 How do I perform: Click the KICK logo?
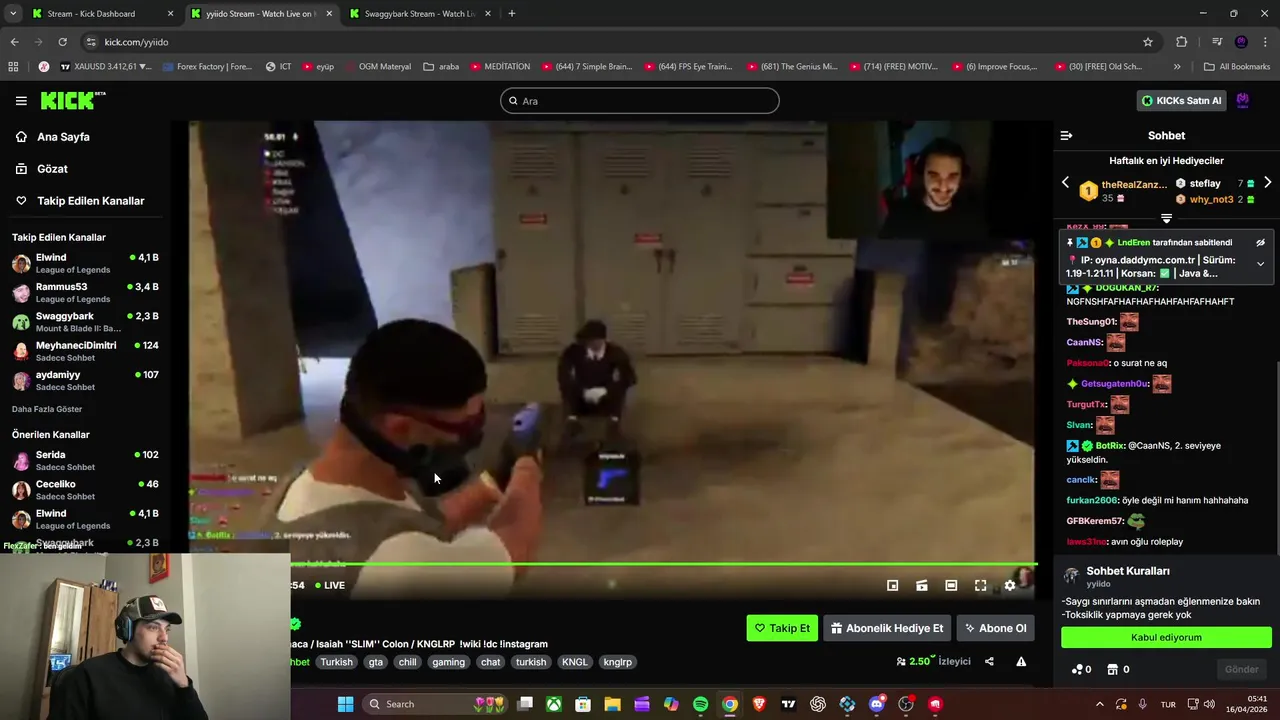point(73,100)
